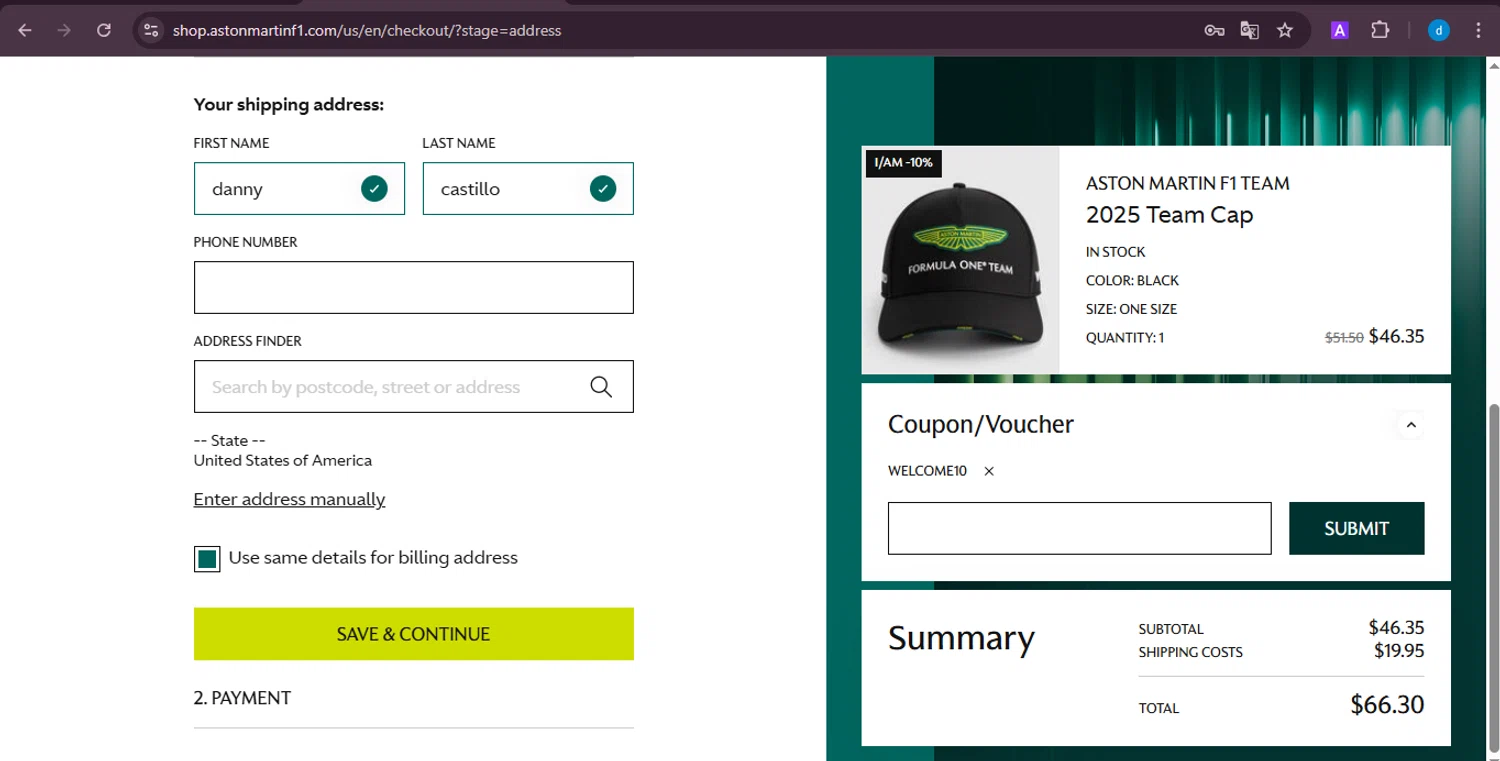Click the IN STOCK label
Screen dimensions: 1500x761
tap(1116, 252)
